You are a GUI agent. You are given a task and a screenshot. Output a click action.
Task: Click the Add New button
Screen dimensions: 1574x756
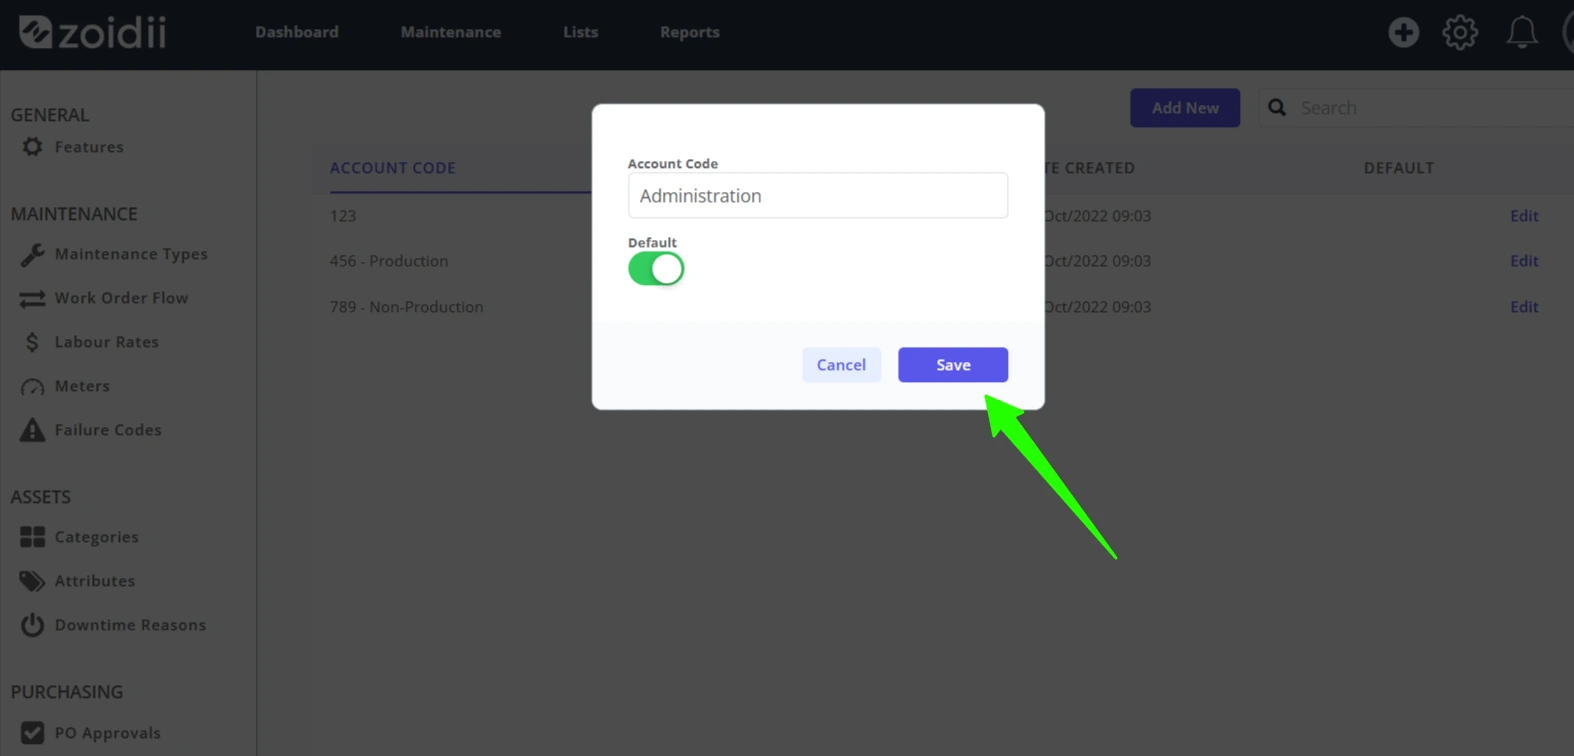[1185, 108]
